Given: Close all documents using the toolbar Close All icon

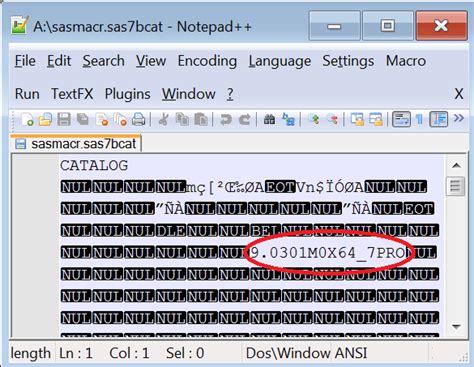Looking at the screenshot, I should 120,119.
